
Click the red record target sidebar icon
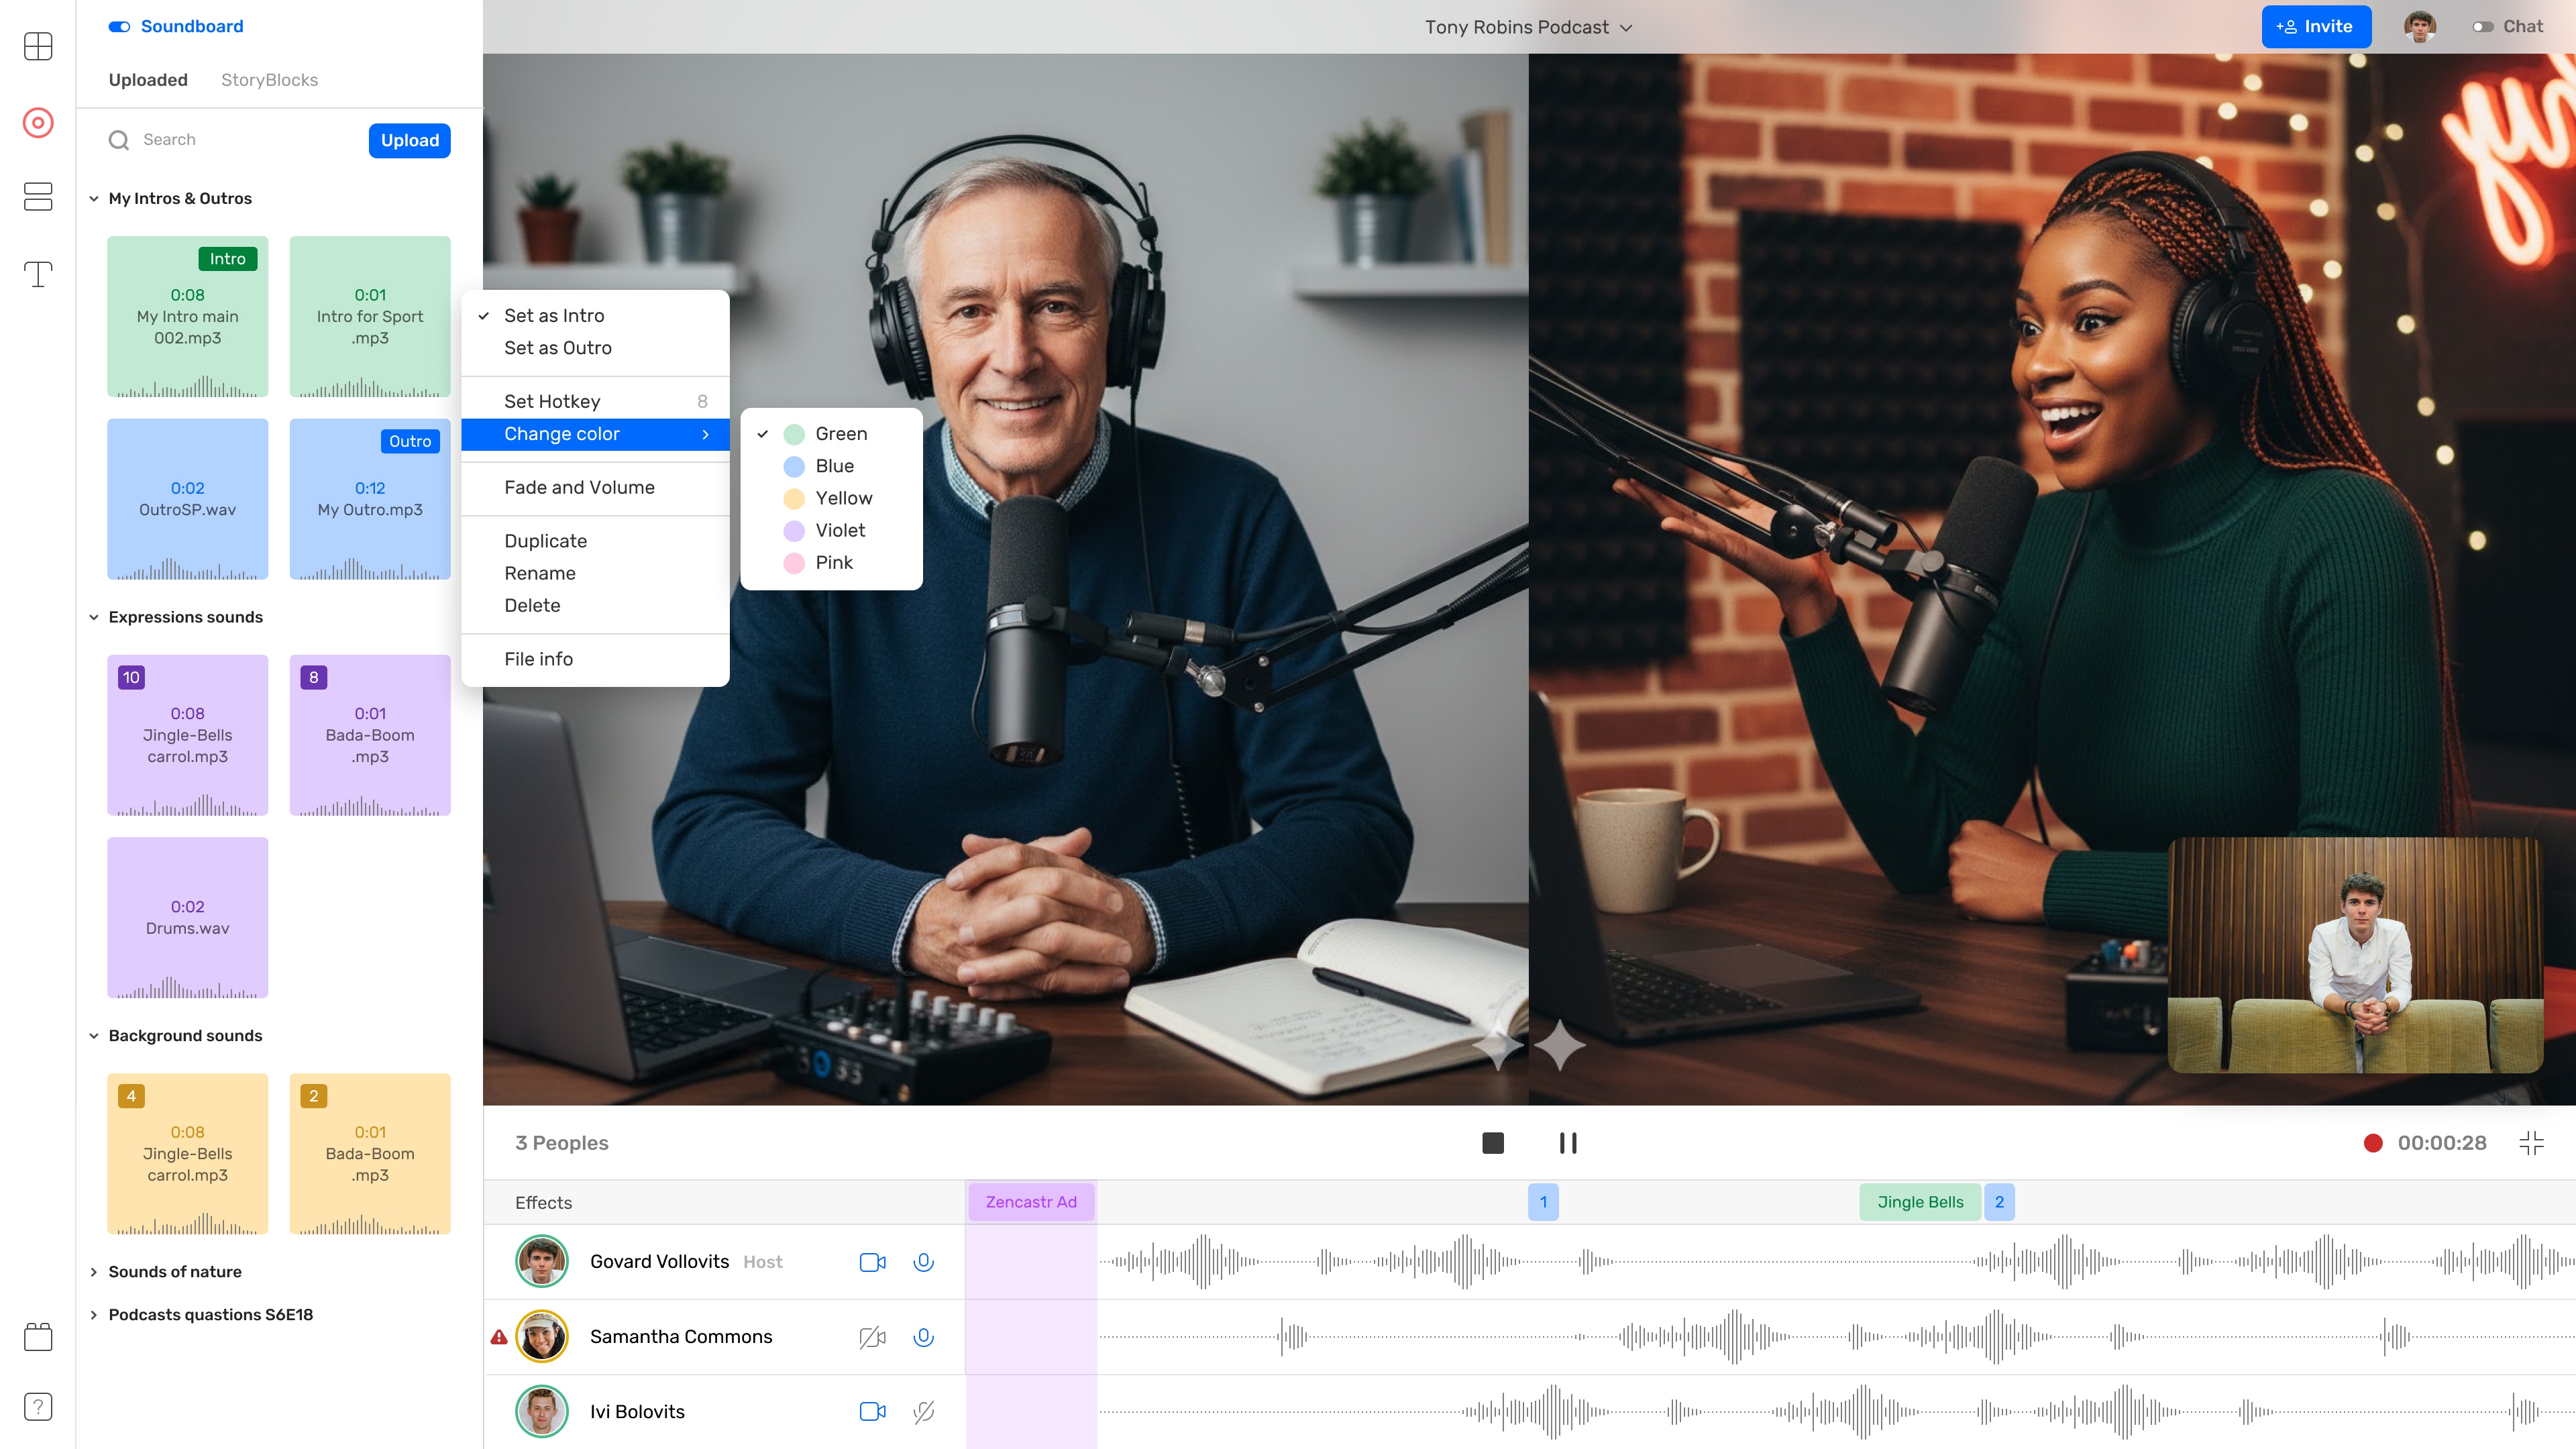pyautogui.click(x=38, y=123)
